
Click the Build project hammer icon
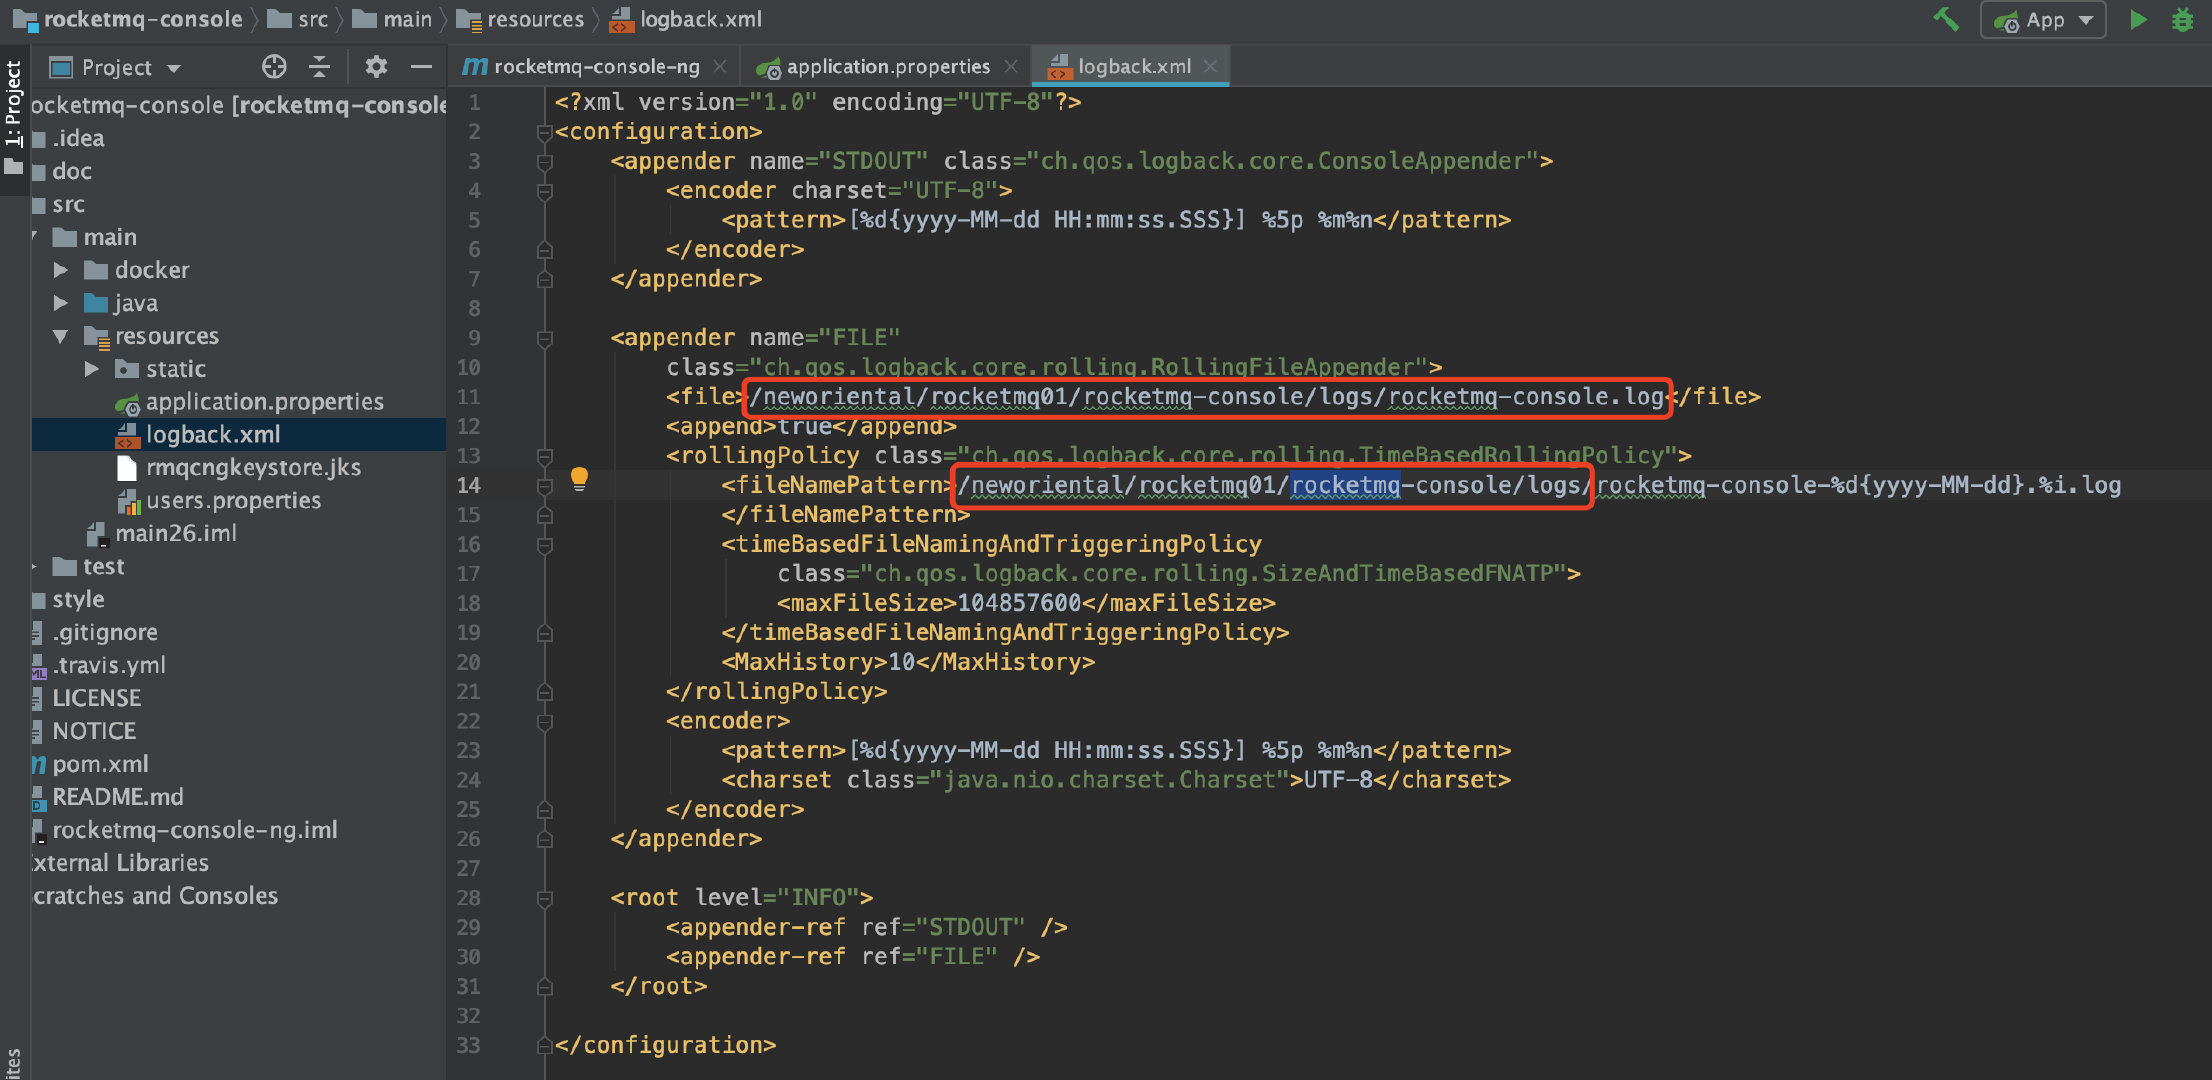tap(1945, 19)
